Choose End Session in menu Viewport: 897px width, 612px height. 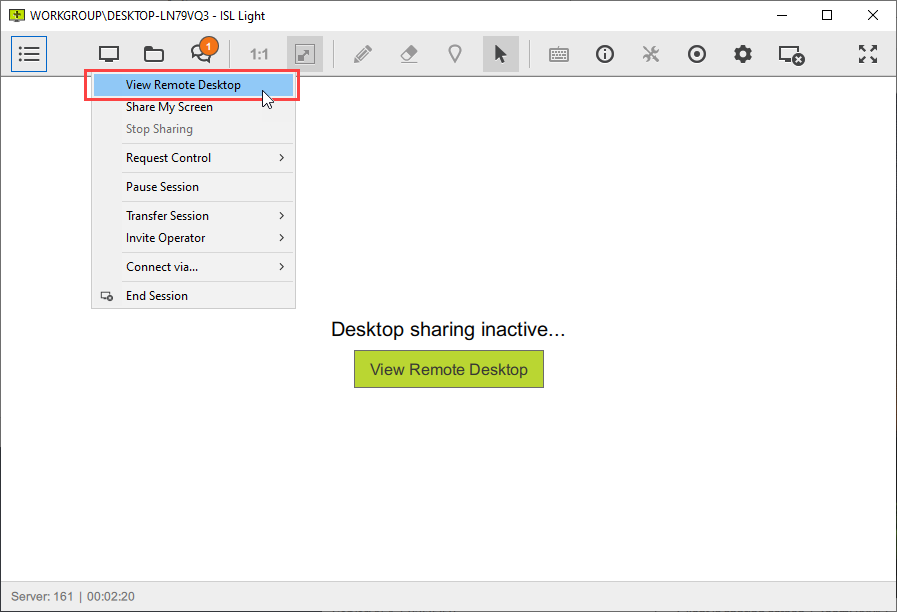tap(193, 296)
